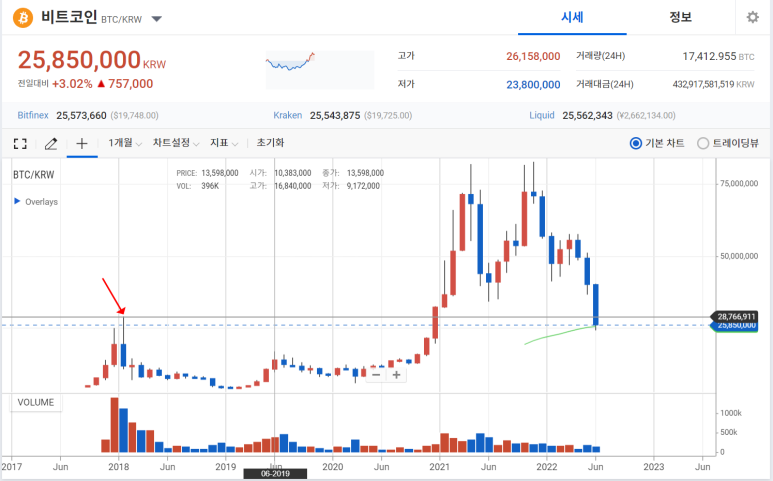Image resolution: width=773 pixels, height=481 pixels.
Task: Click the current price 25,850,000
Action: 79,60
